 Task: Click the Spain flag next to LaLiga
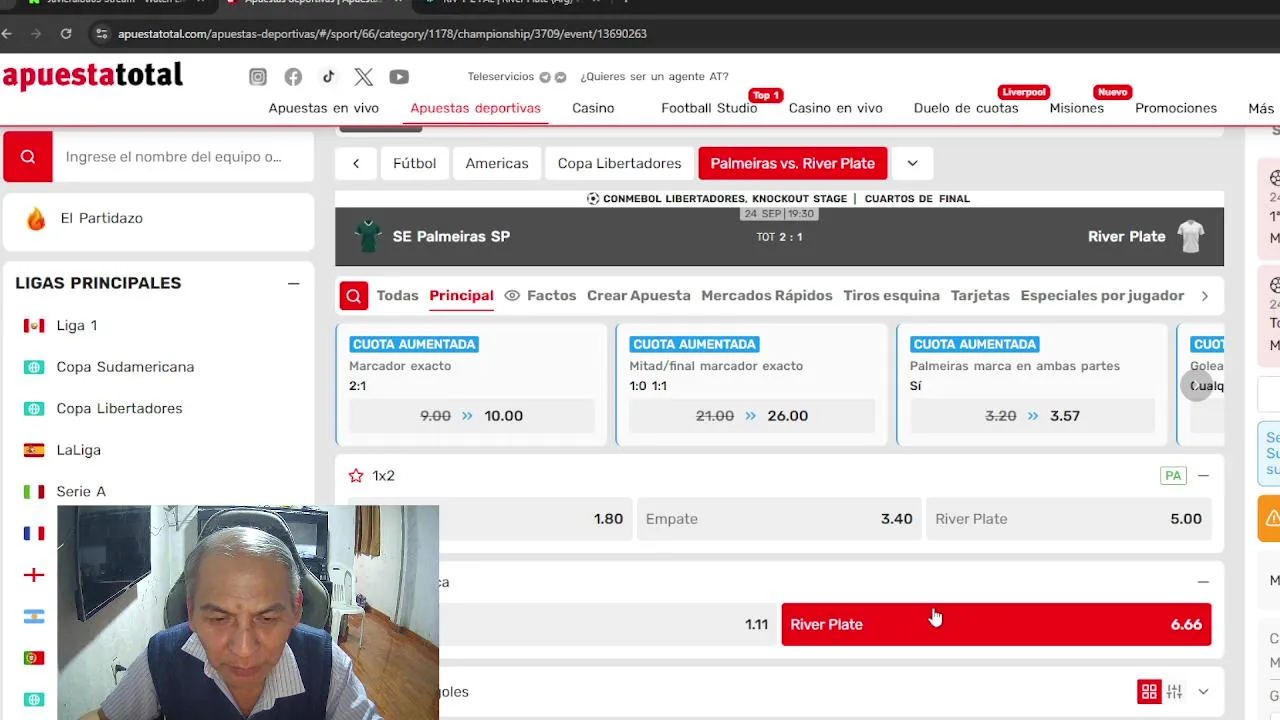click(x=34, y=450)
